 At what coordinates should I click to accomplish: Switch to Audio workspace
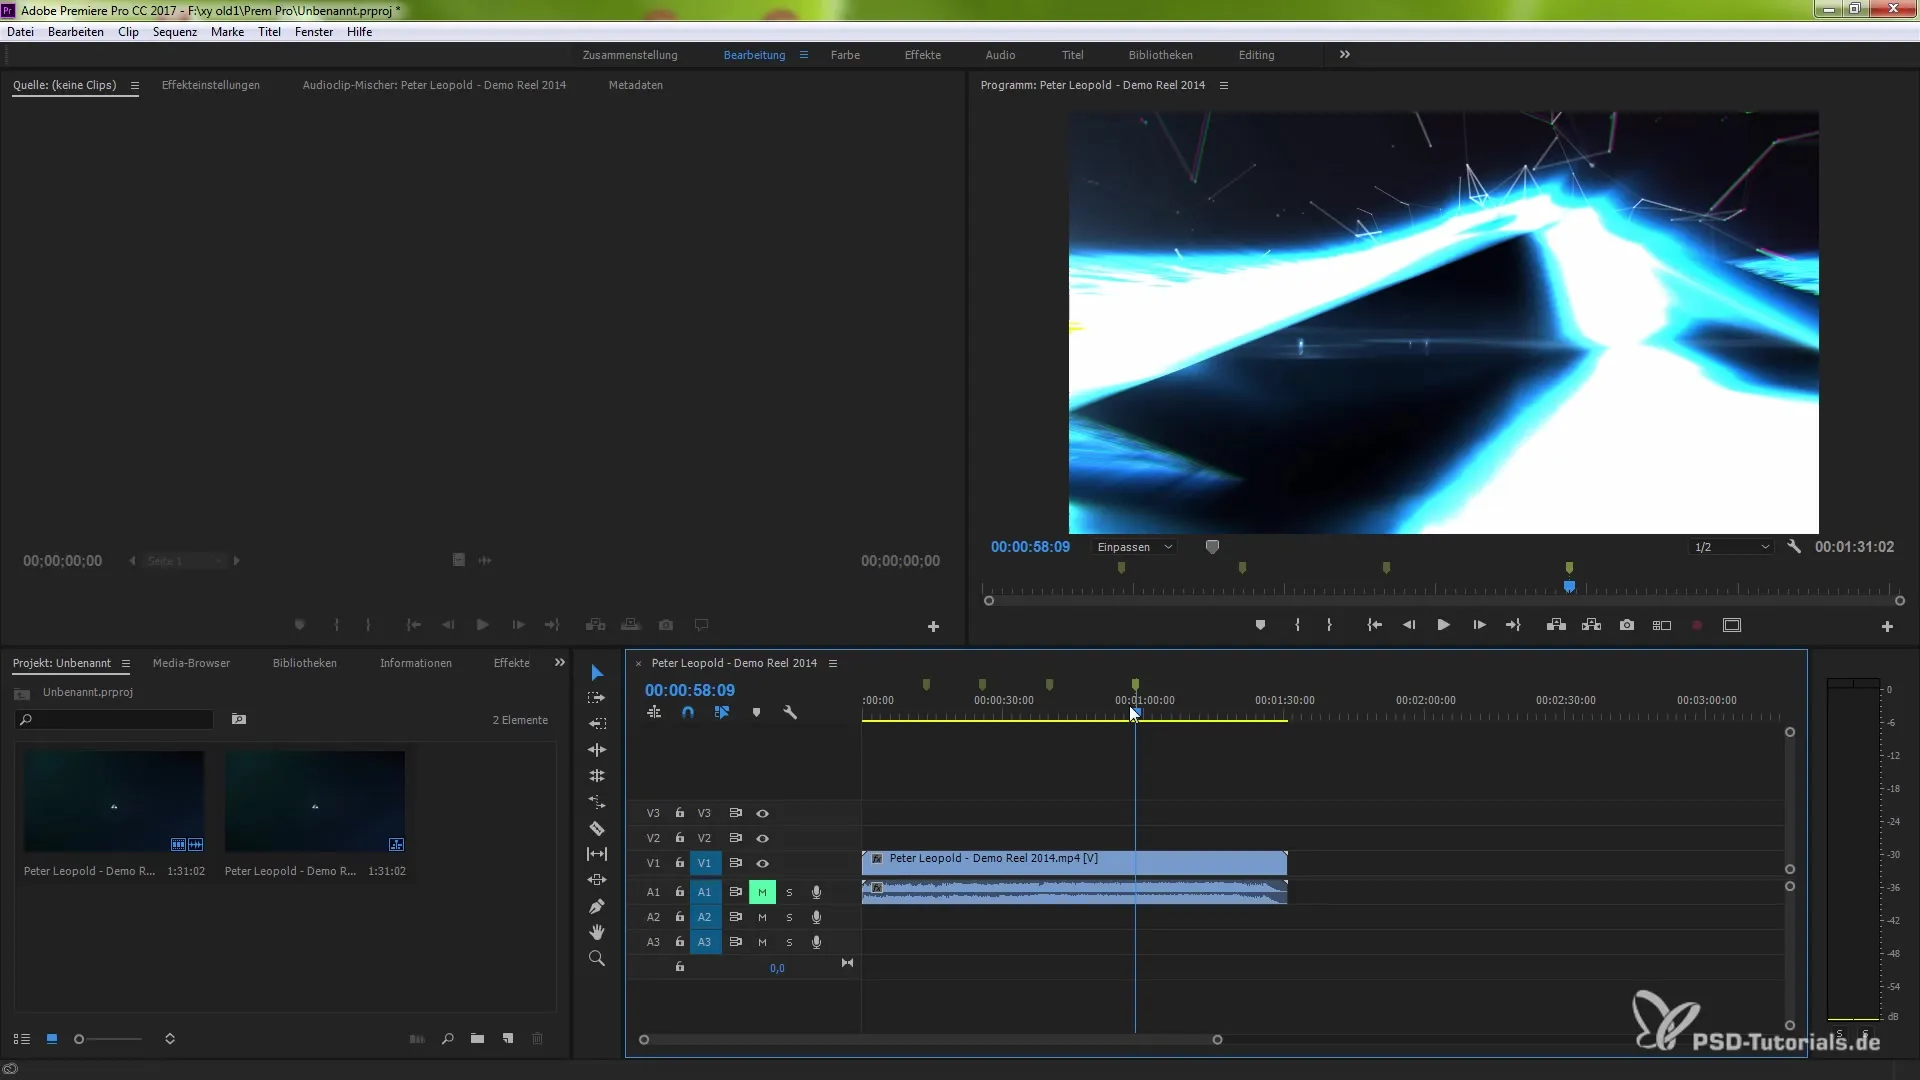1000,55
